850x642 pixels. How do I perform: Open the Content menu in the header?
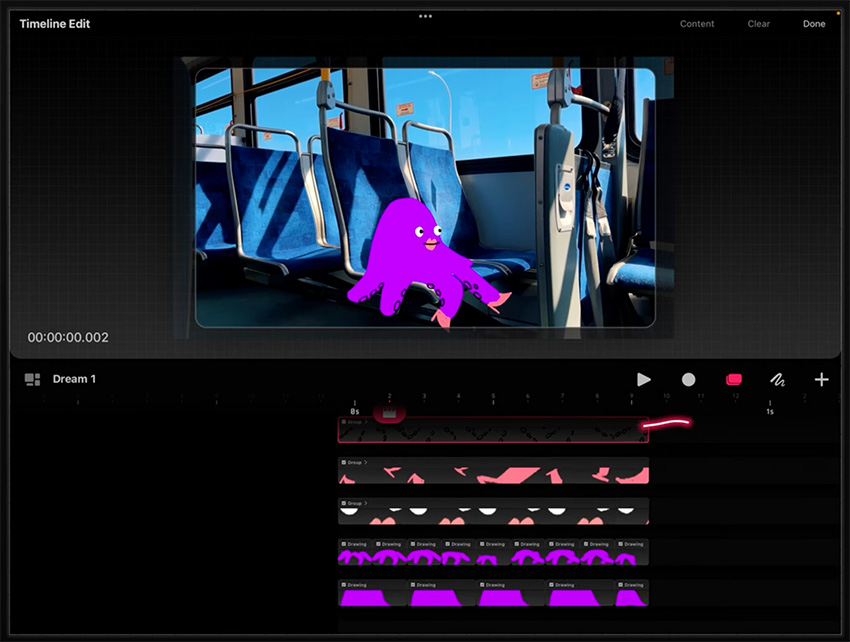tap(697, 24)
